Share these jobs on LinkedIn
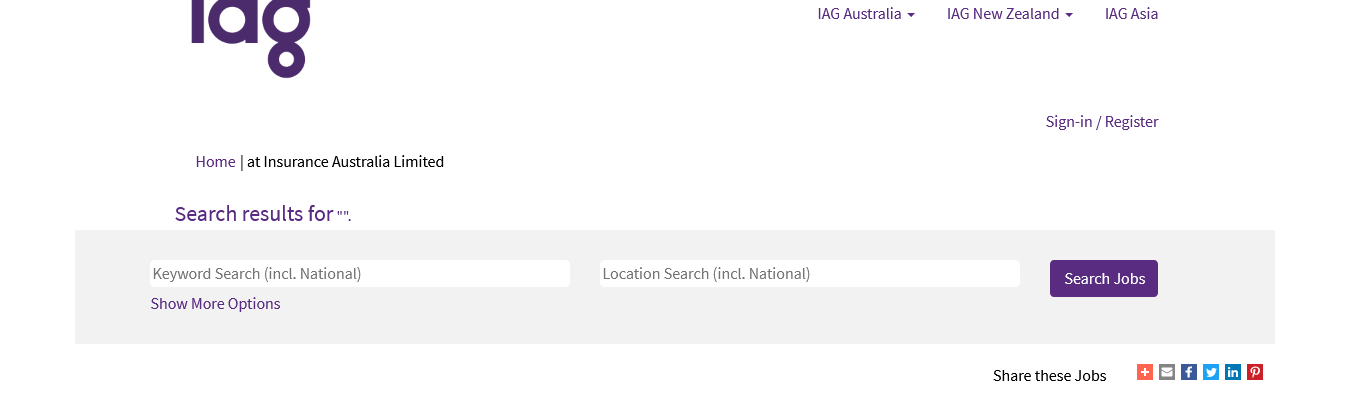Image resolution: width=1366 pixels, height=400 pixels. tap(1233, 372)
